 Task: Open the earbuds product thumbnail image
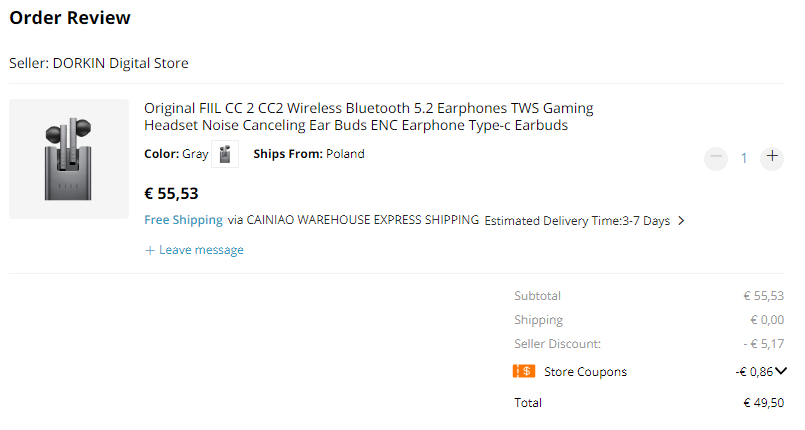tap(69, 159)
